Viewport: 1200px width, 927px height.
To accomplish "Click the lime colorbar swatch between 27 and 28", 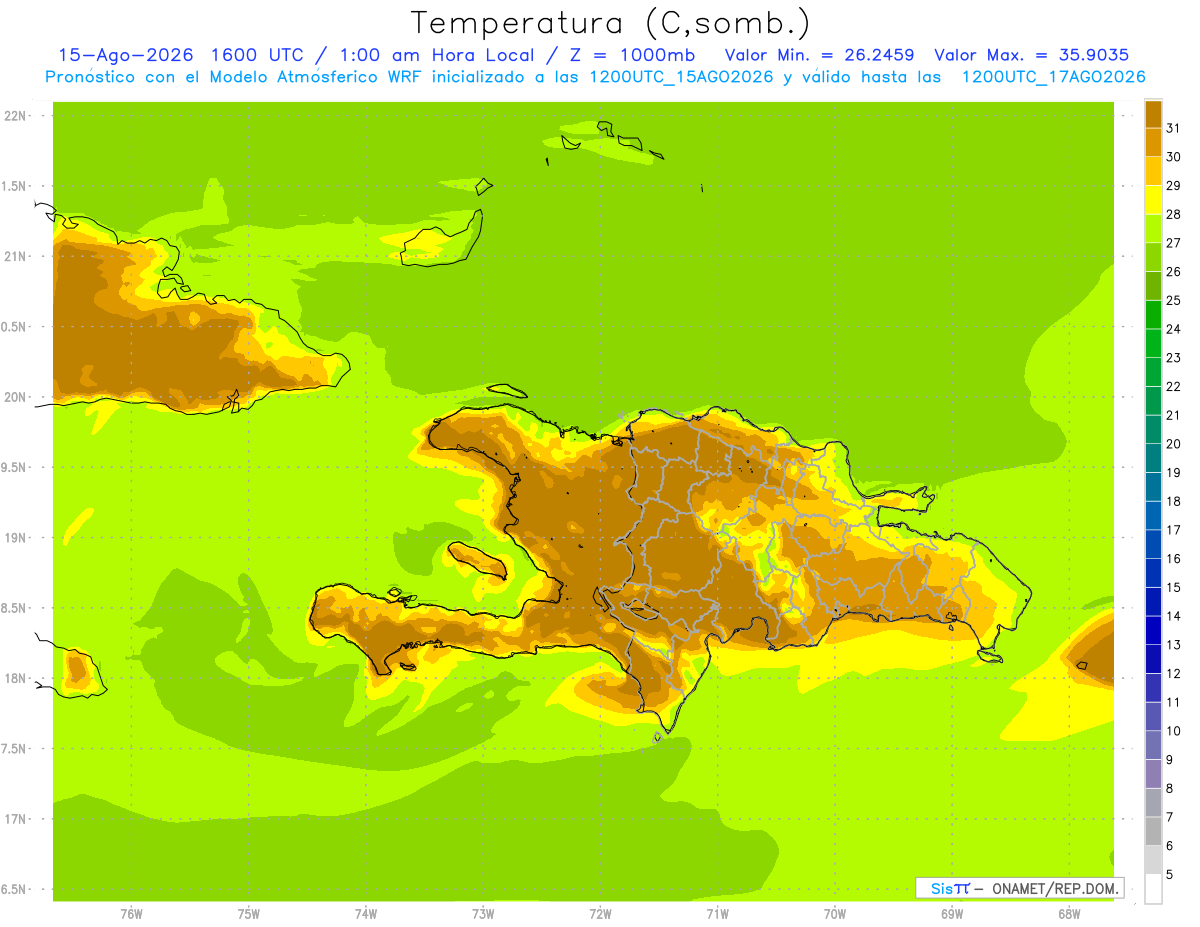I will pyautogui.click(x=1153, y=228).
